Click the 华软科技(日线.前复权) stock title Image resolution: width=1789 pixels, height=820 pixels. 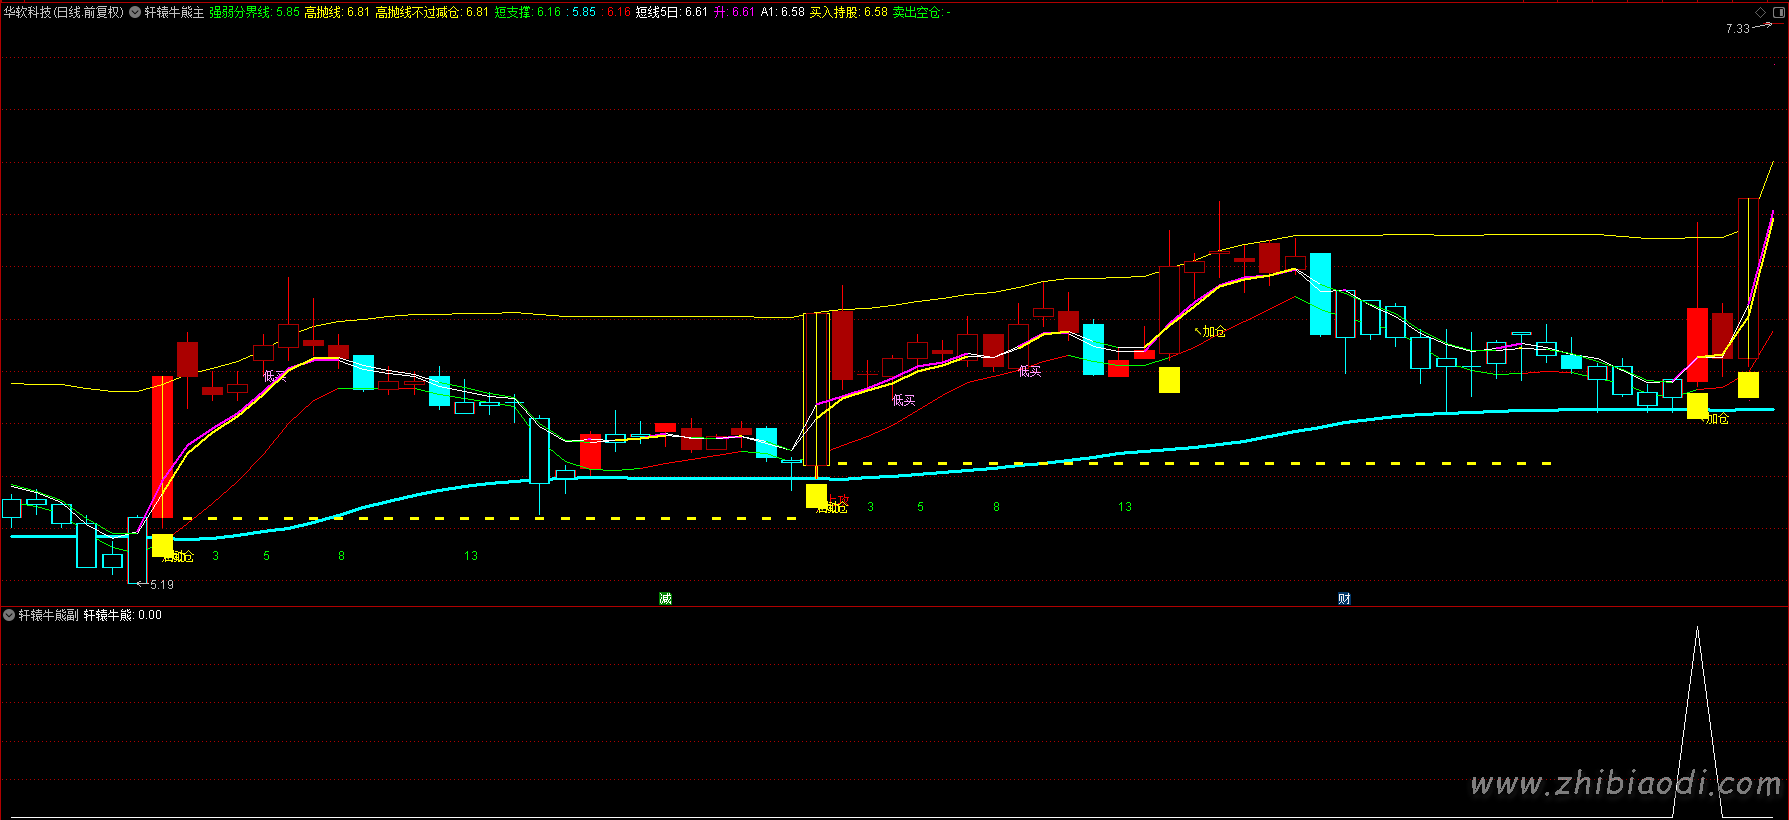tap(63, 12)
